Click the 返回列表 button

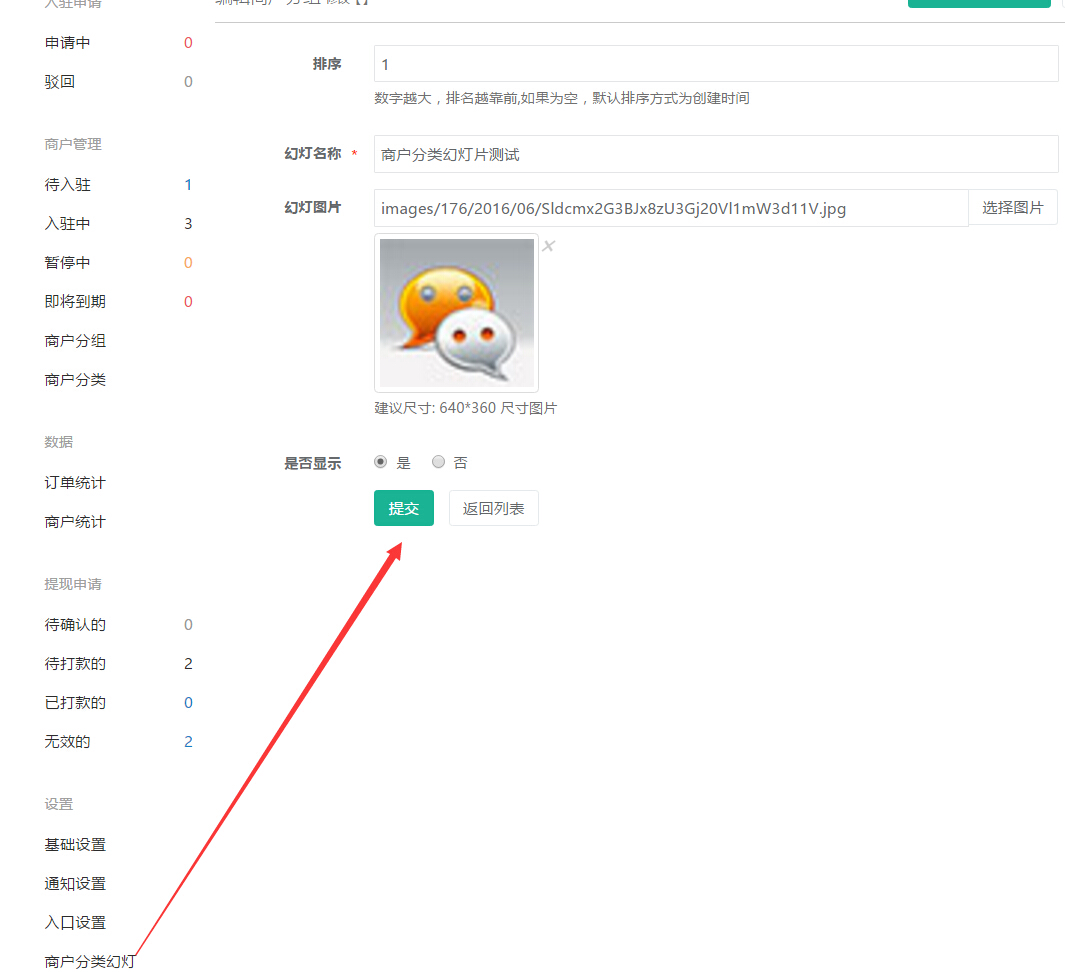click(x=493, y=508)
